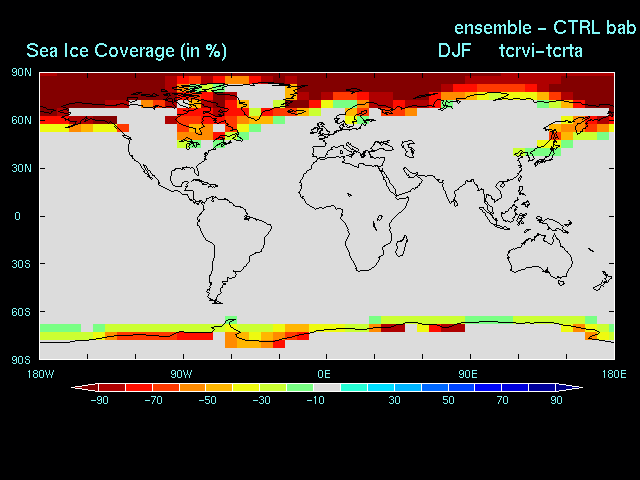The image size is (640, 480).
Task: Click the 'Sea Ice Coverage (in %)' title
Action: tap(126, 51)
